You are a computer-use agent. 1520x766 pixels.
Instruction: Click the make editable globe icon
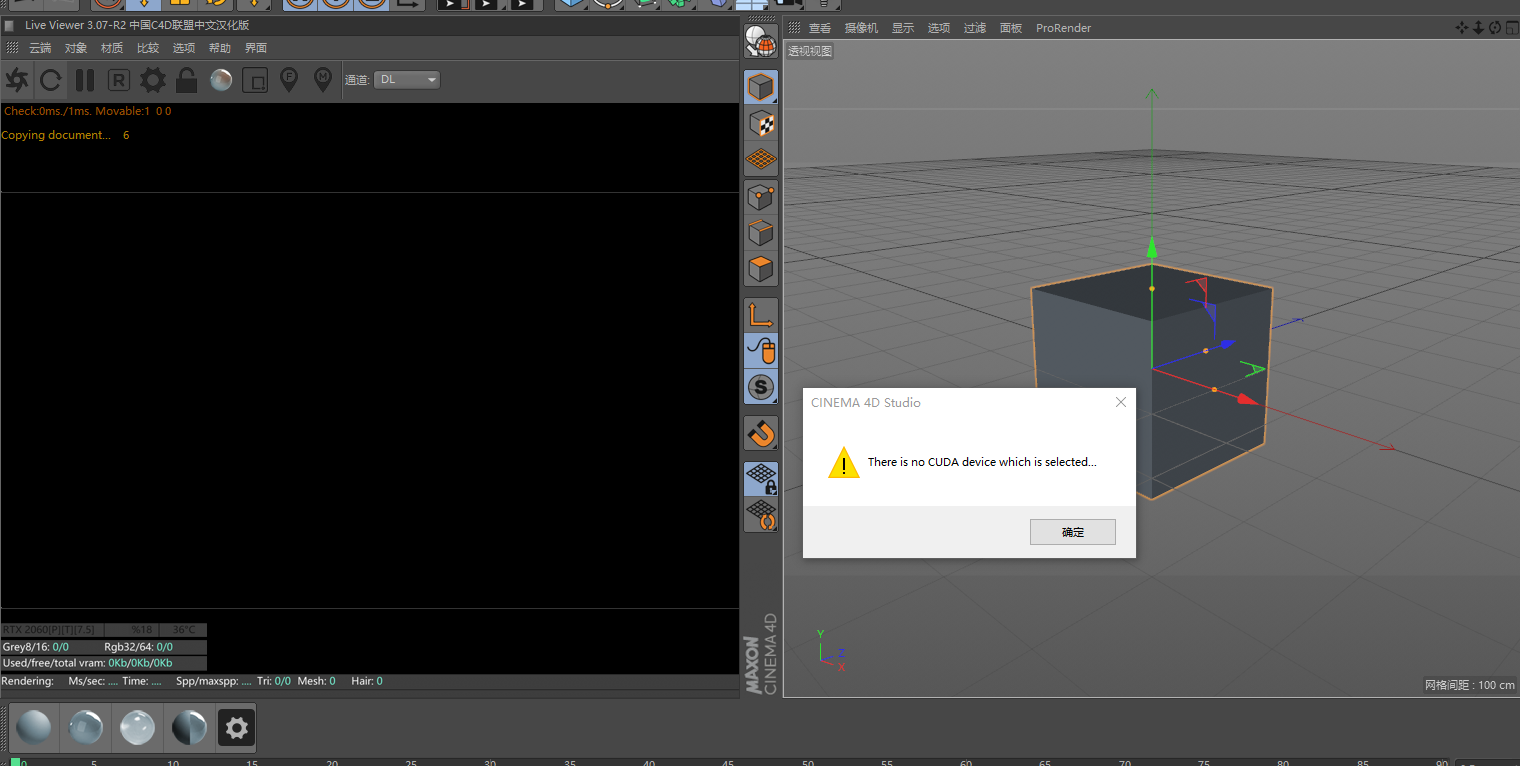tap(761, 42)
